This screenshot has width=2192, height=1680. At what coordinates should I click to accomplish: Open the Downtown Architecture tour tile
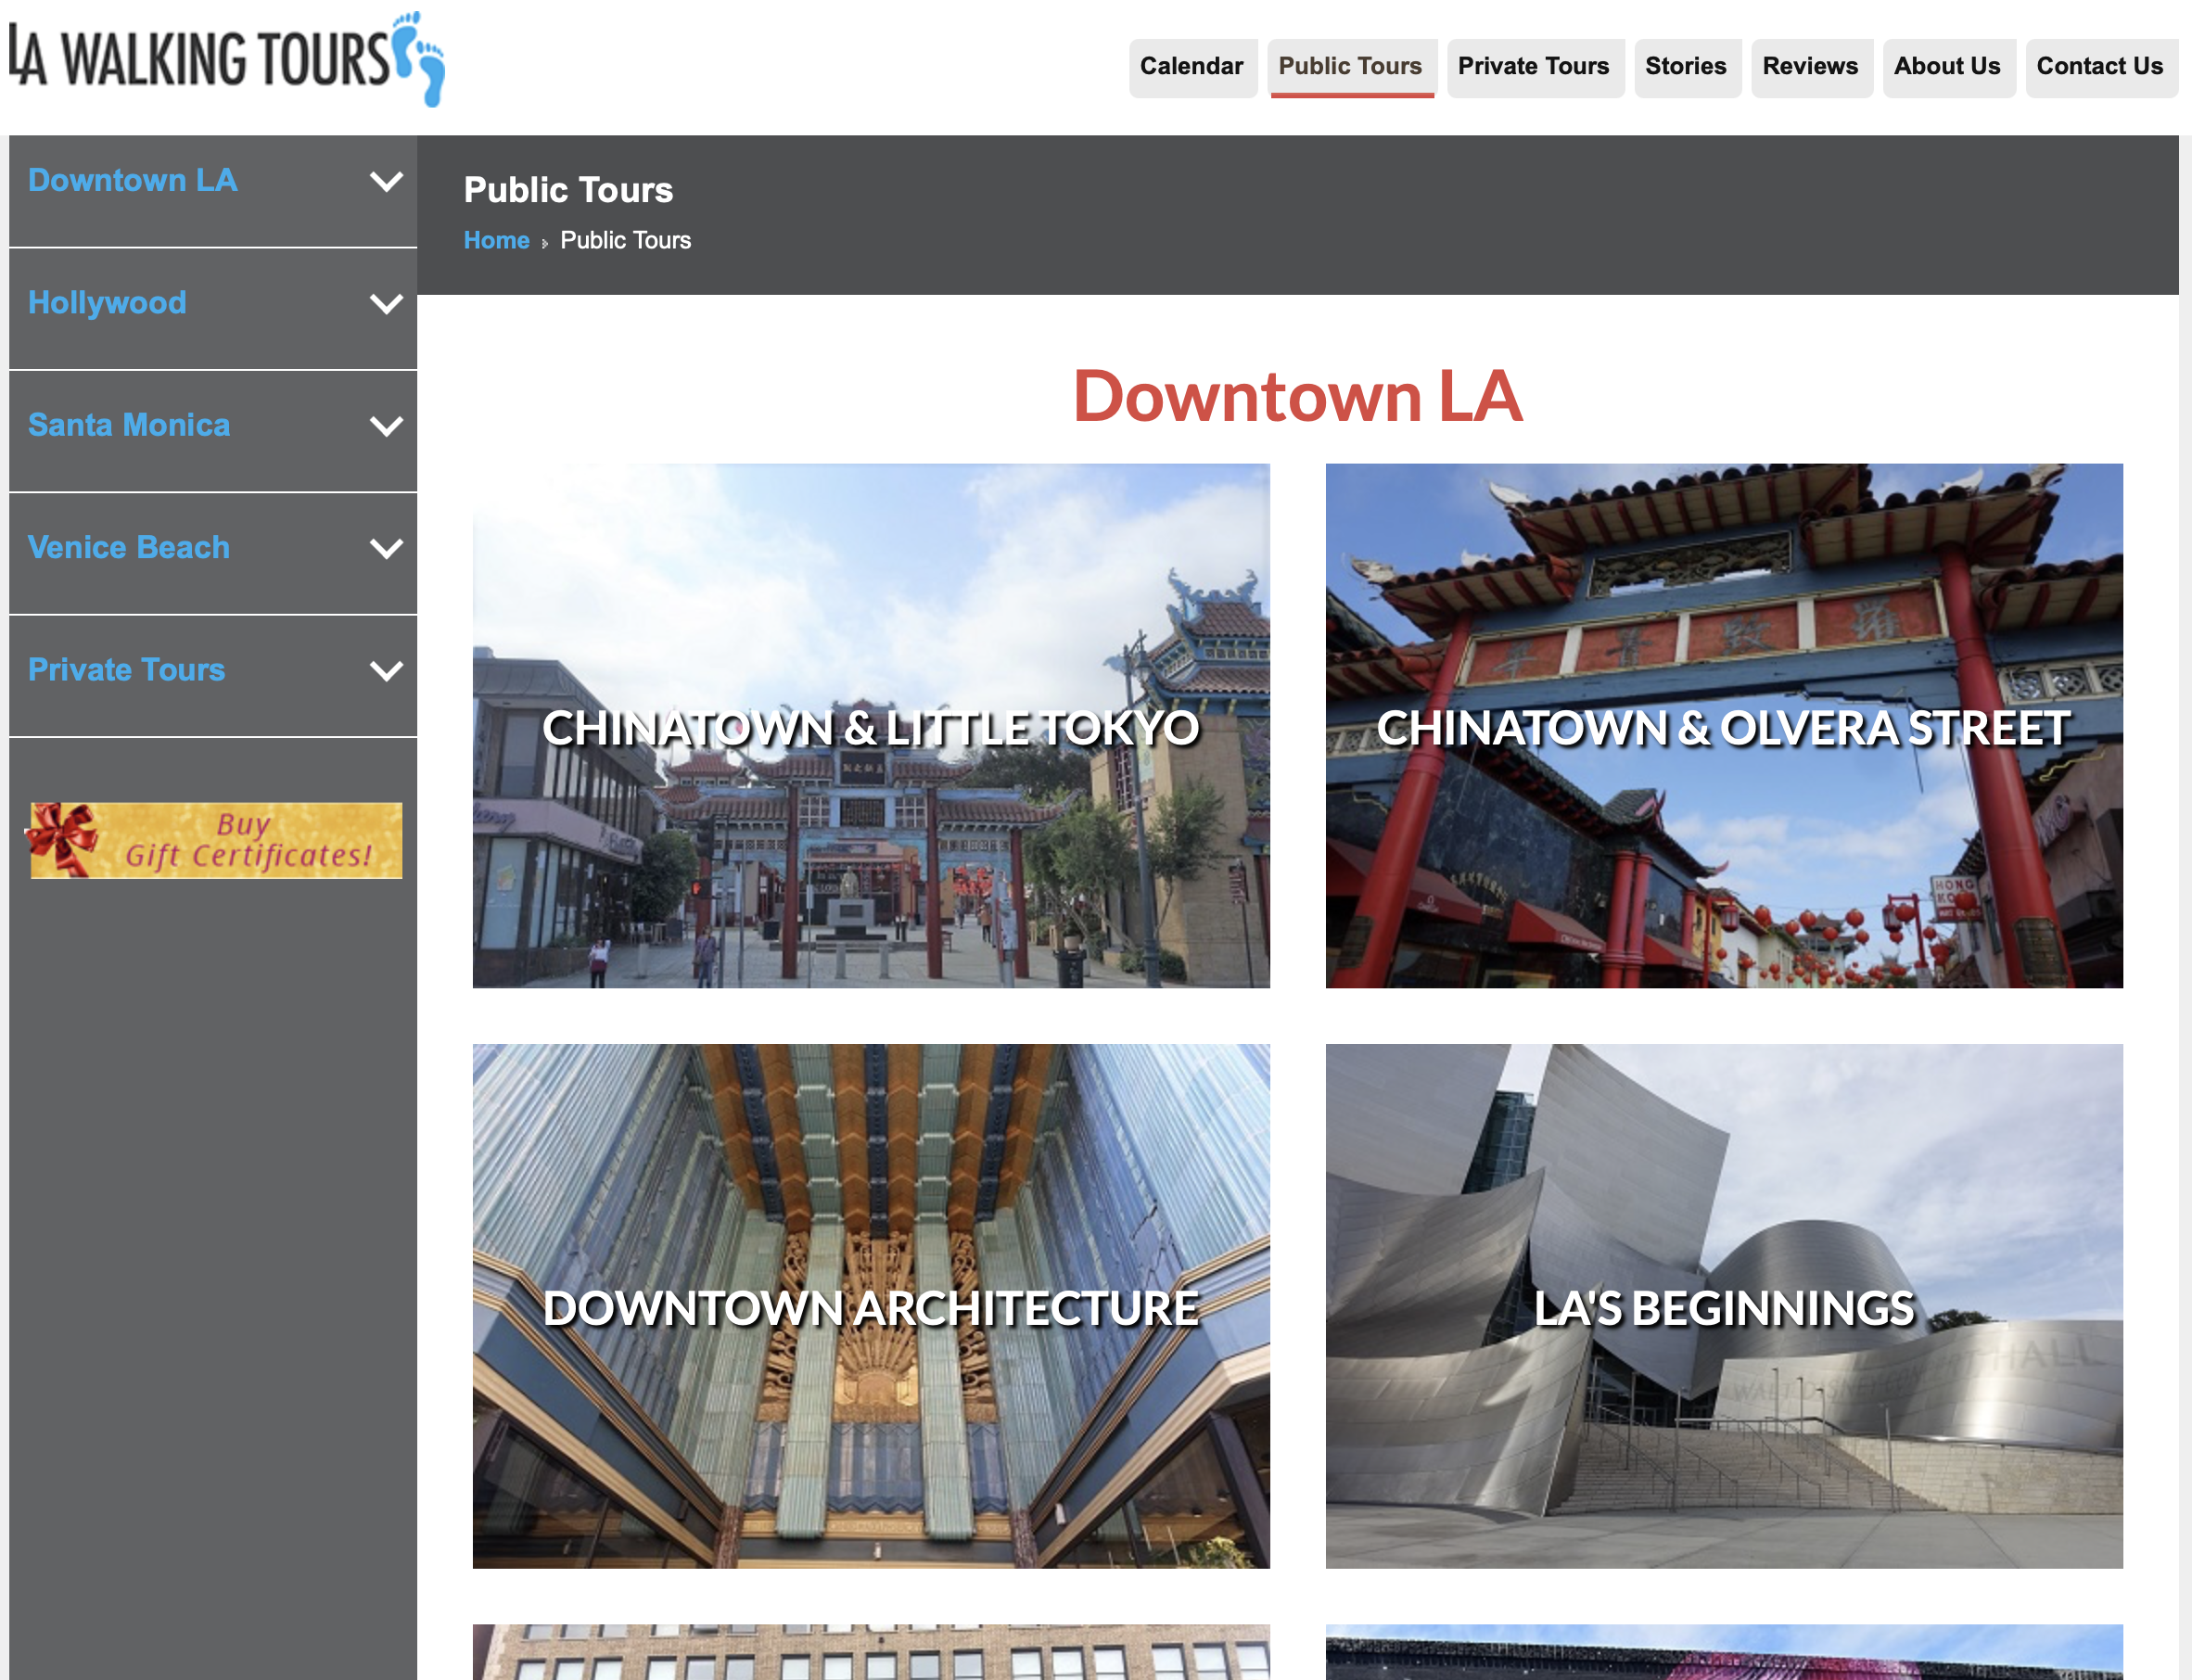[870, 1306]
